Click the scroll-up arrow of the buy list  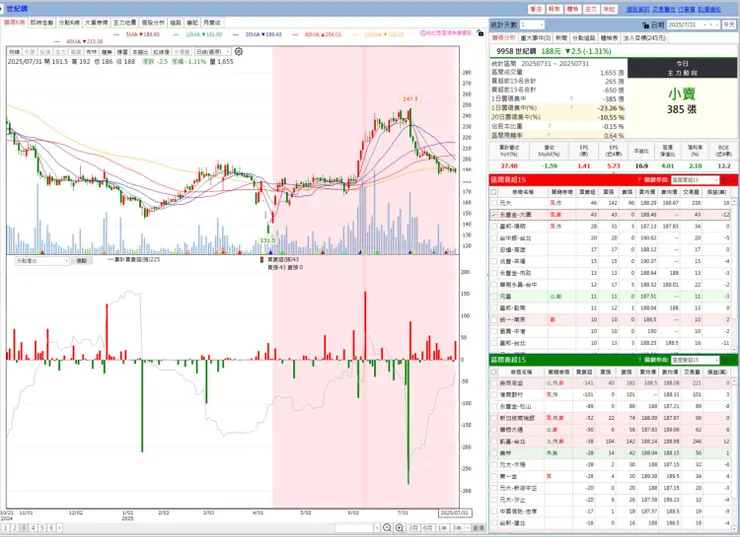coord(734,202)
